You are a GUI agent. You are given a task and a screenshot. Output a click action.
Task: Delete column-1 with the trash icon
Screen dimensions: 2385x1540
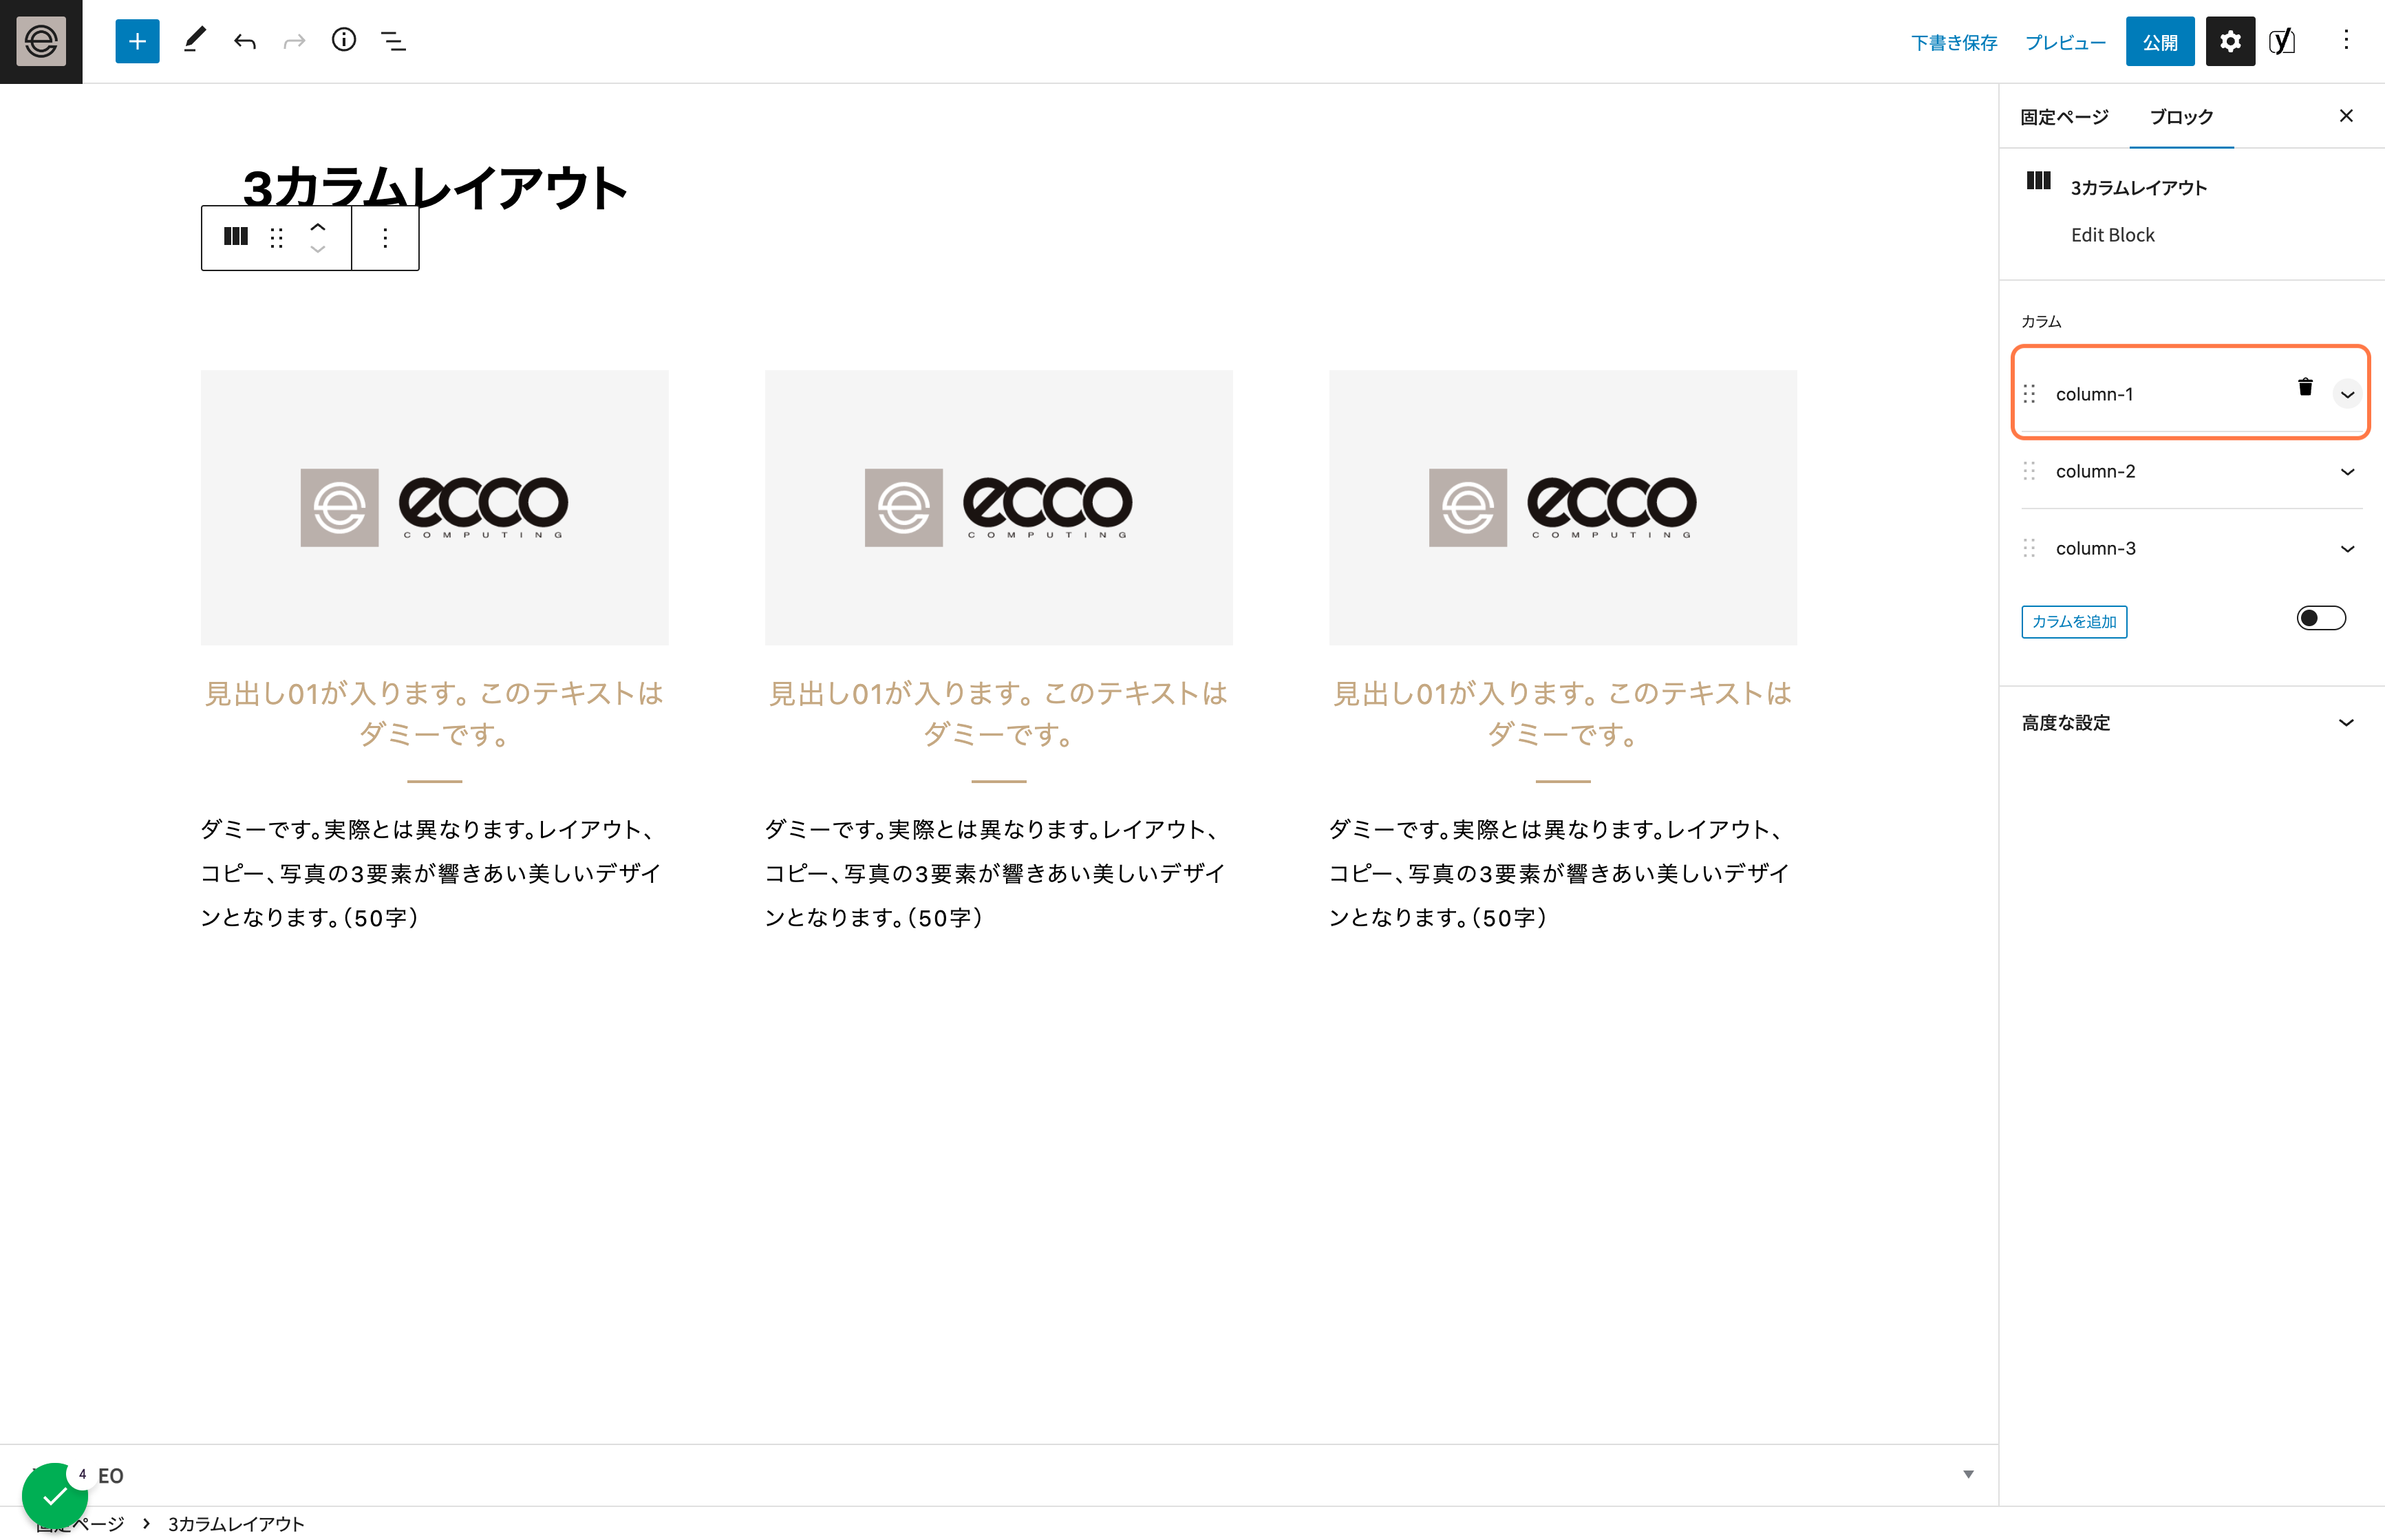[x=2306, y=387]
